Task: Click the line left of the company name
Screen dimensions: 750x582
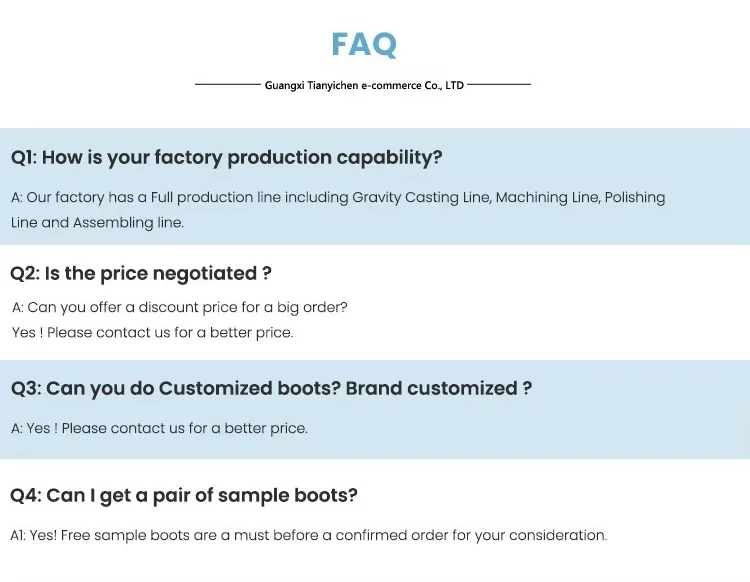Action: 227,86
